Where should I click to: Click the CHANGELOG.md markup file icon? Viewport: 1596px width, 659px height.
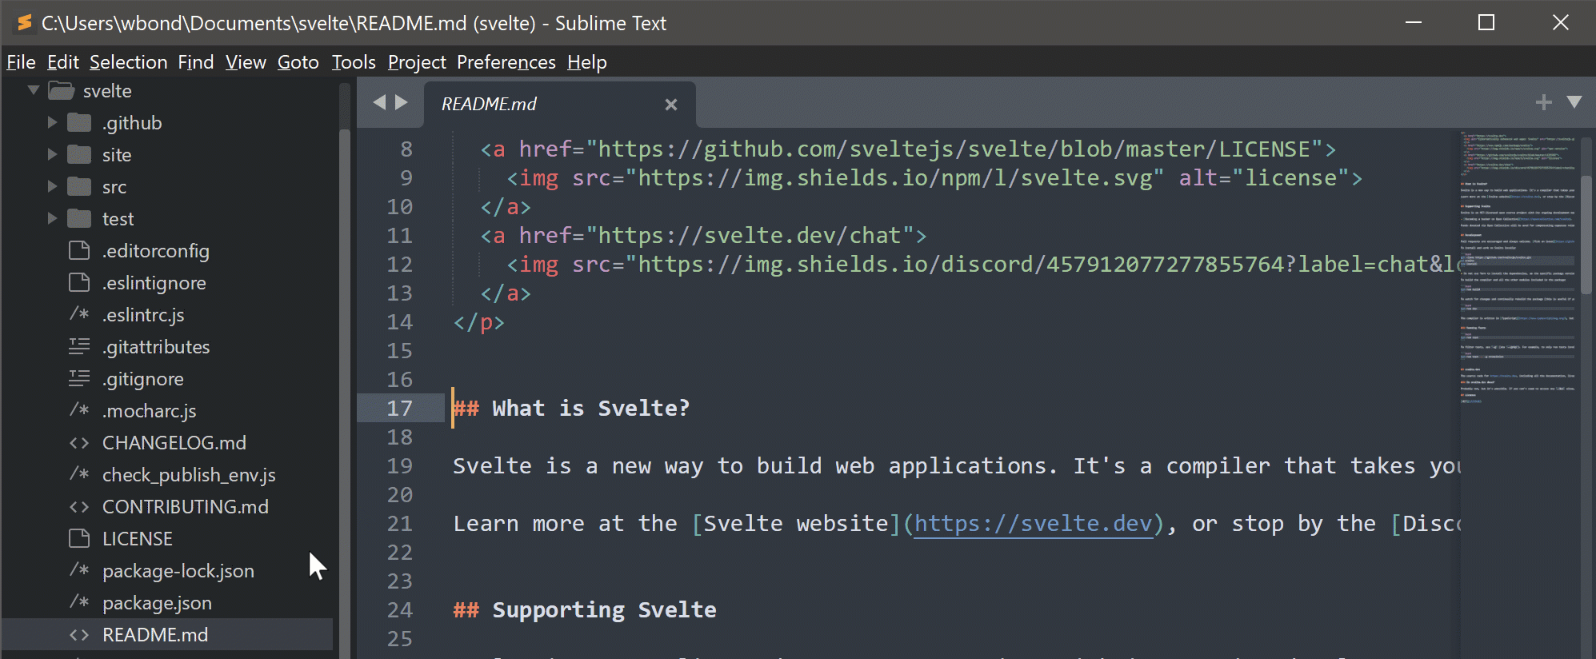(79, 442)
